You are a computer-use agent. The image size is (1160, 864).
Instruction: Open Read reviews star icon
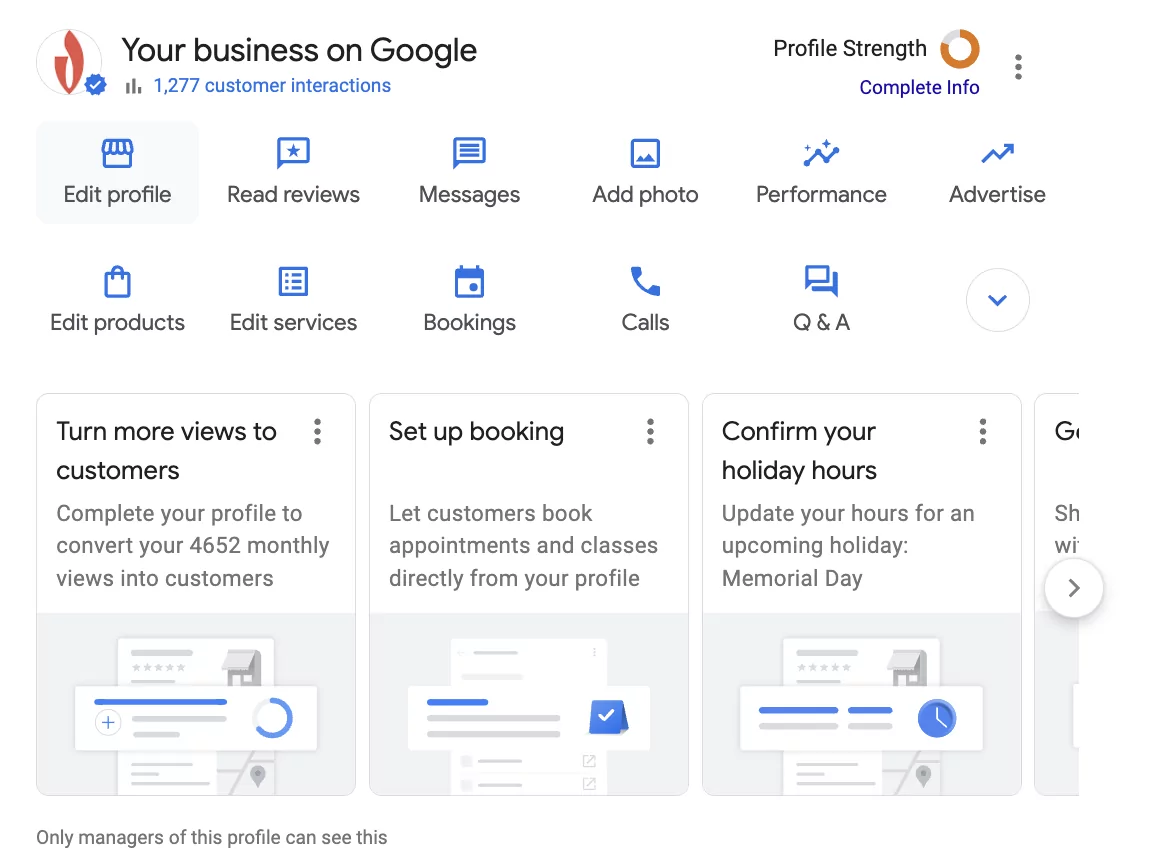coord(293,153)
